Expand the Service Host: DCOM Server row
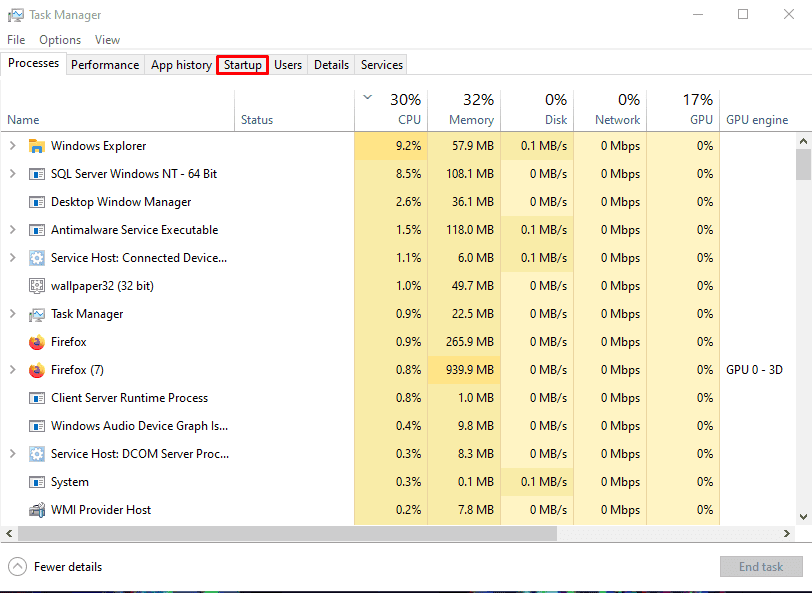 [12, 454]
